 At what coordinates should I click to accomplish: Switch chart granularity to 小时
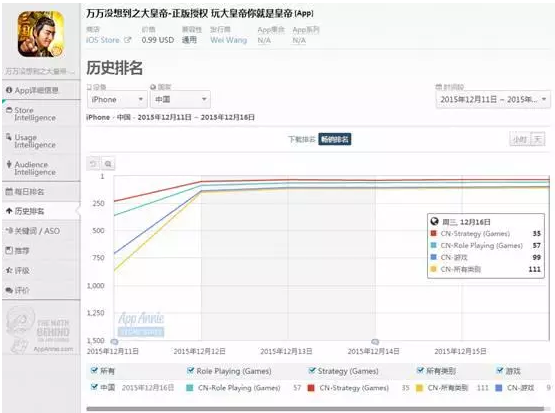pyautogui.click(x=520, y=139)
